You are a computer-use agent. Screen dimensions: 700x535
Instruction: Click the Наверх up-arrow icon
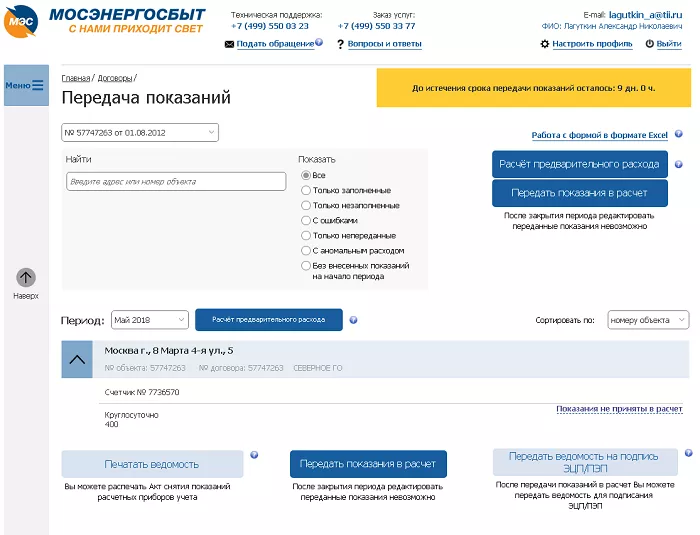26,278
